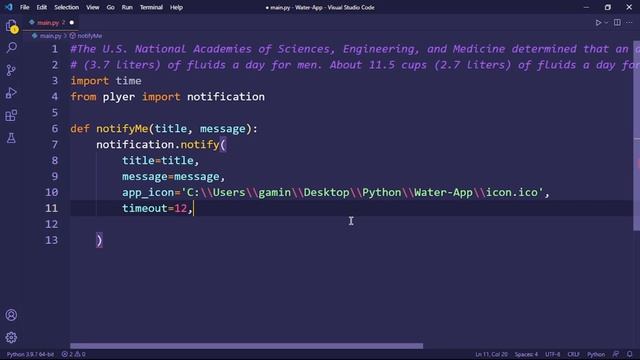
Task: Split the editor to the right
Action: pos(617,23)
